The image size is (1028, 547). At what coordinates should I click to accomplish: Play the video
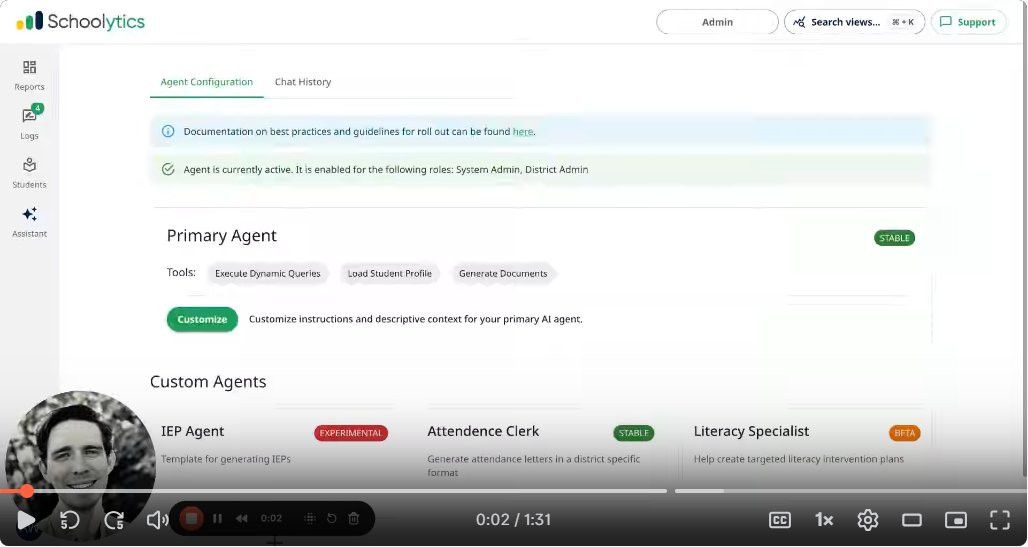pos(26,520)
